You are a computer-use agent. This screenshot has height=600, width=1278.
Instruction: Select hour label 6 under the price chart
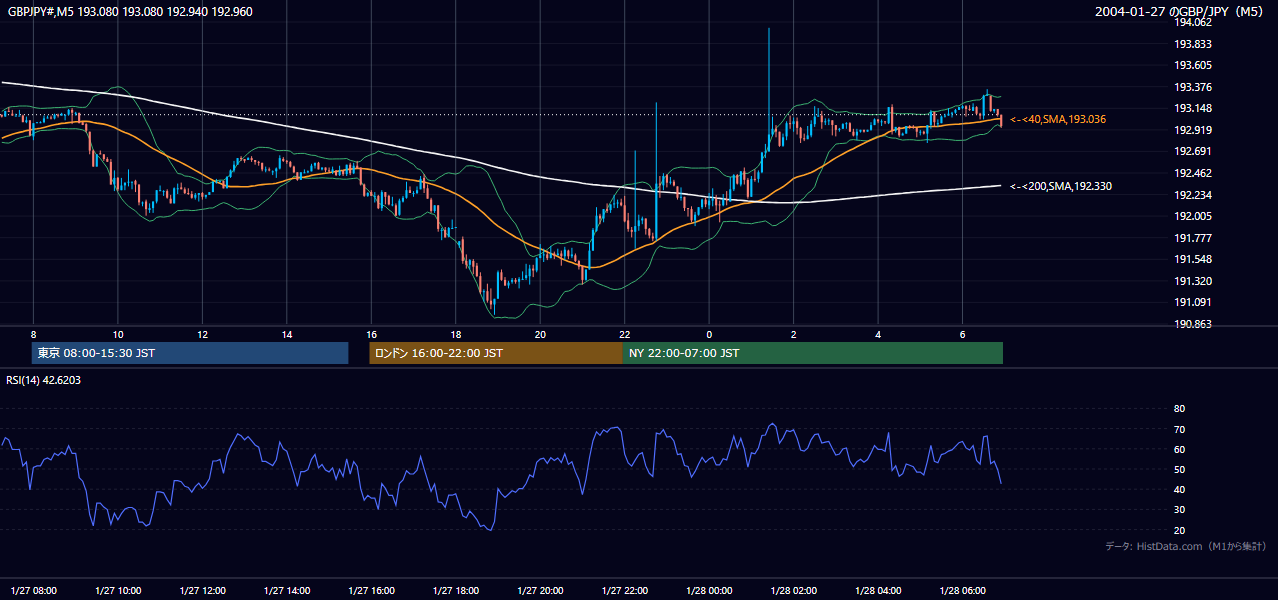962,334
